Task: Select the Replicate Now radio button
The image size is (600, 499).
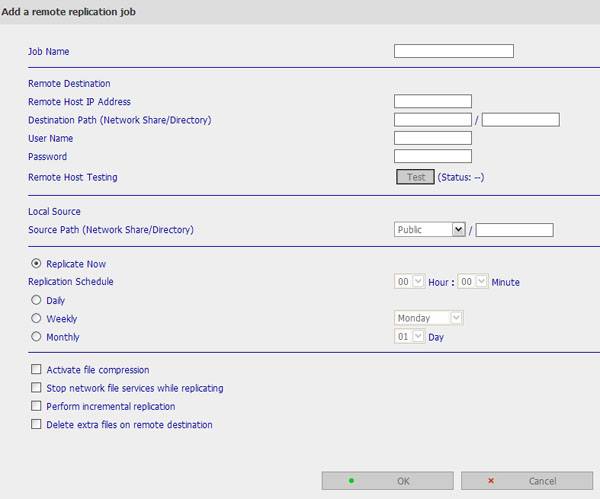Action: coord(36,263)
